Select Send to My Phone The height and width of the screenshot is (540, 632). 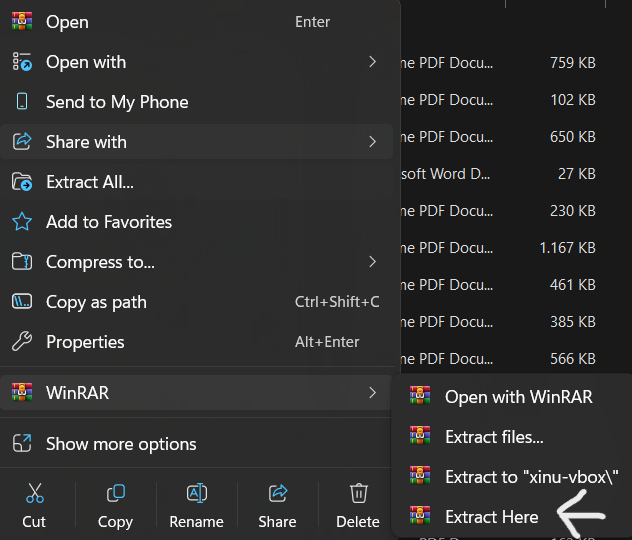196,102
